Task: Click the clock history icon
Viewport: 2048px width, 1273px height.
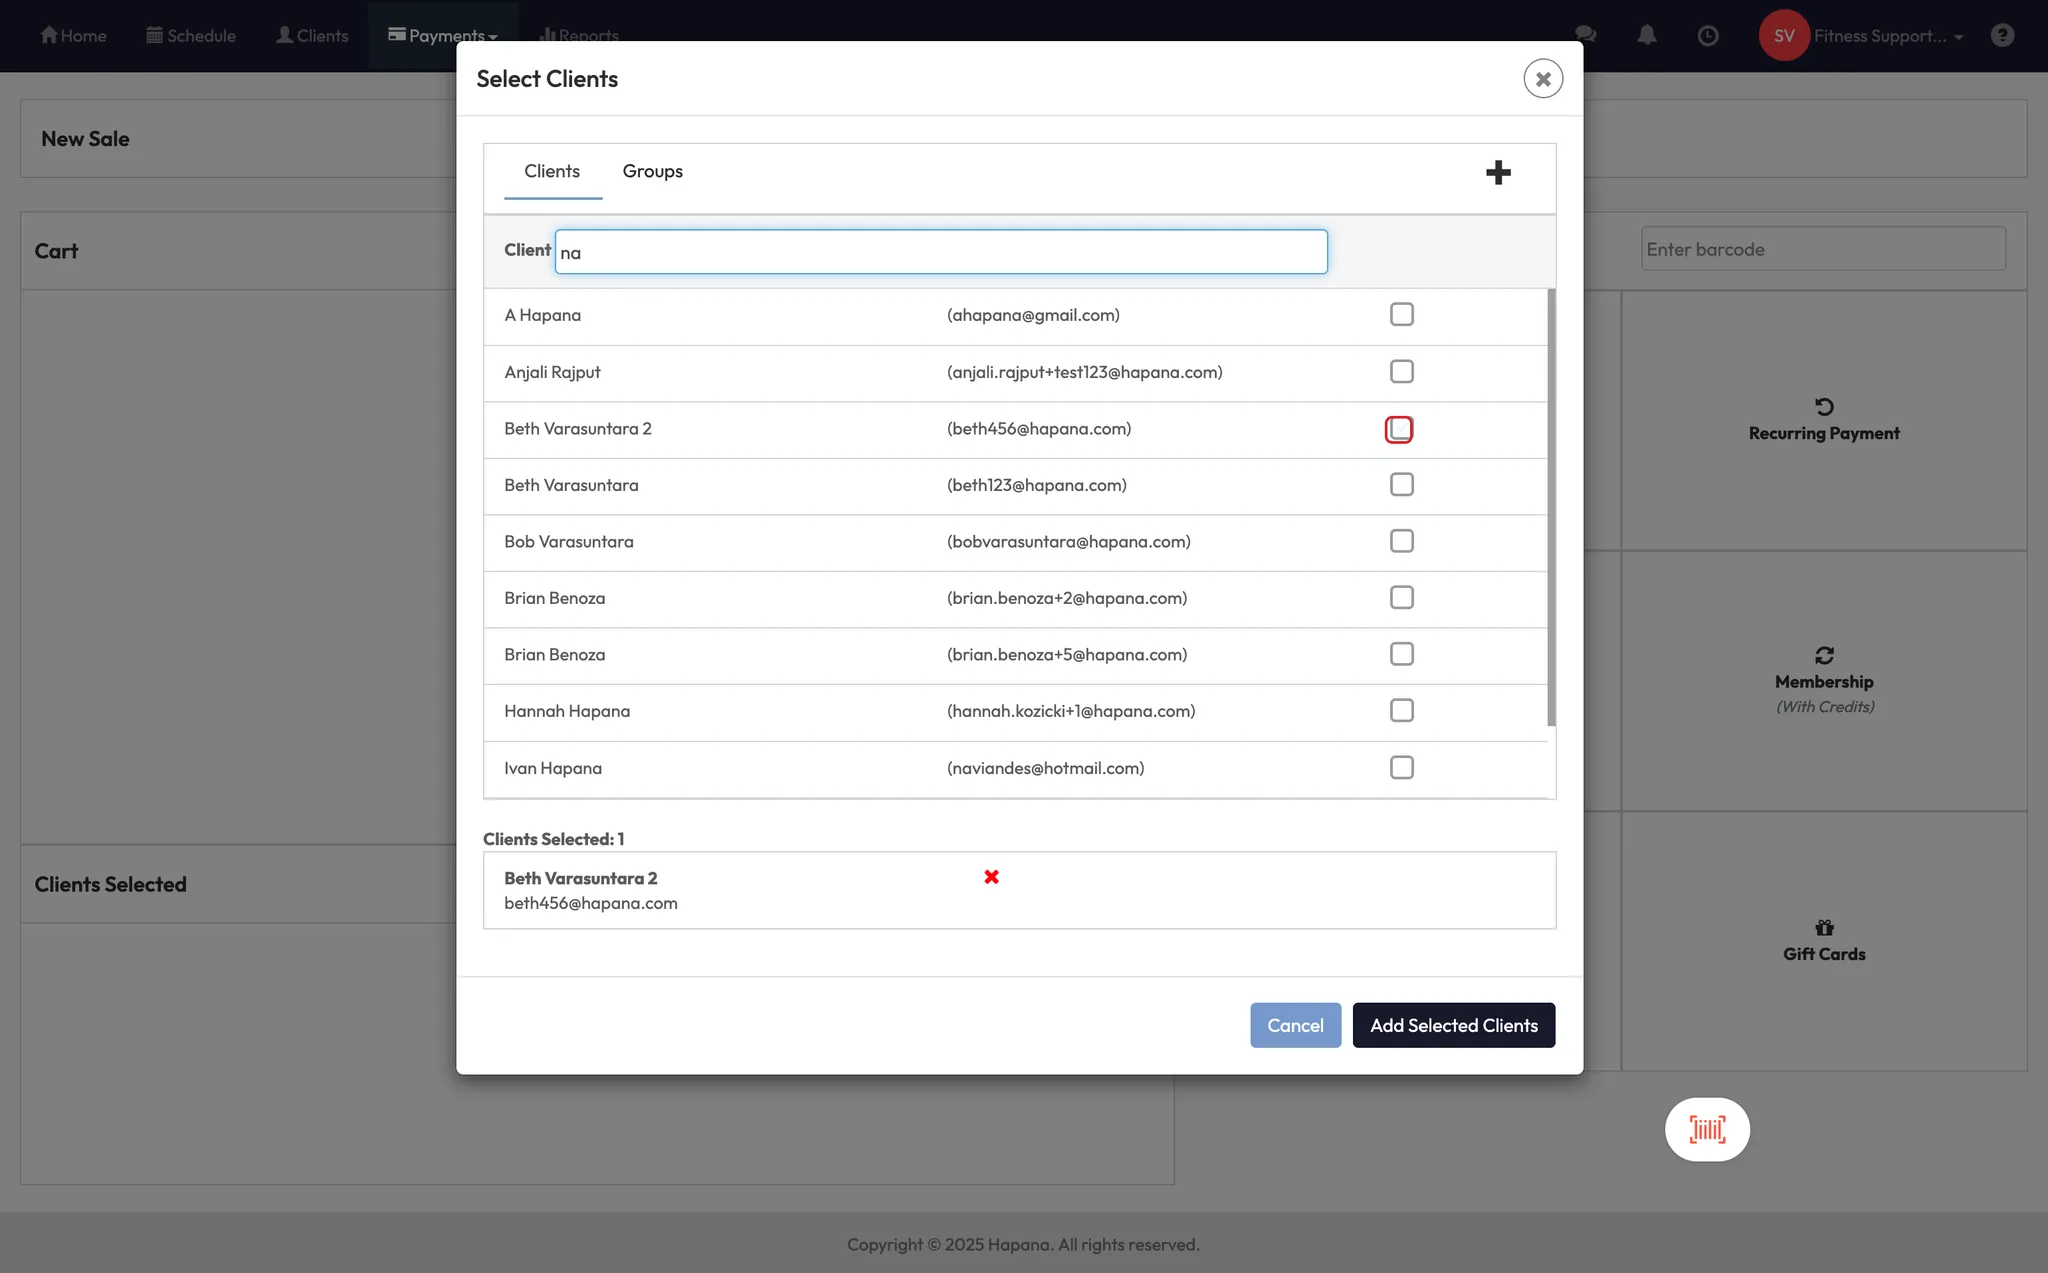Action: click(x=1708, y=36)
